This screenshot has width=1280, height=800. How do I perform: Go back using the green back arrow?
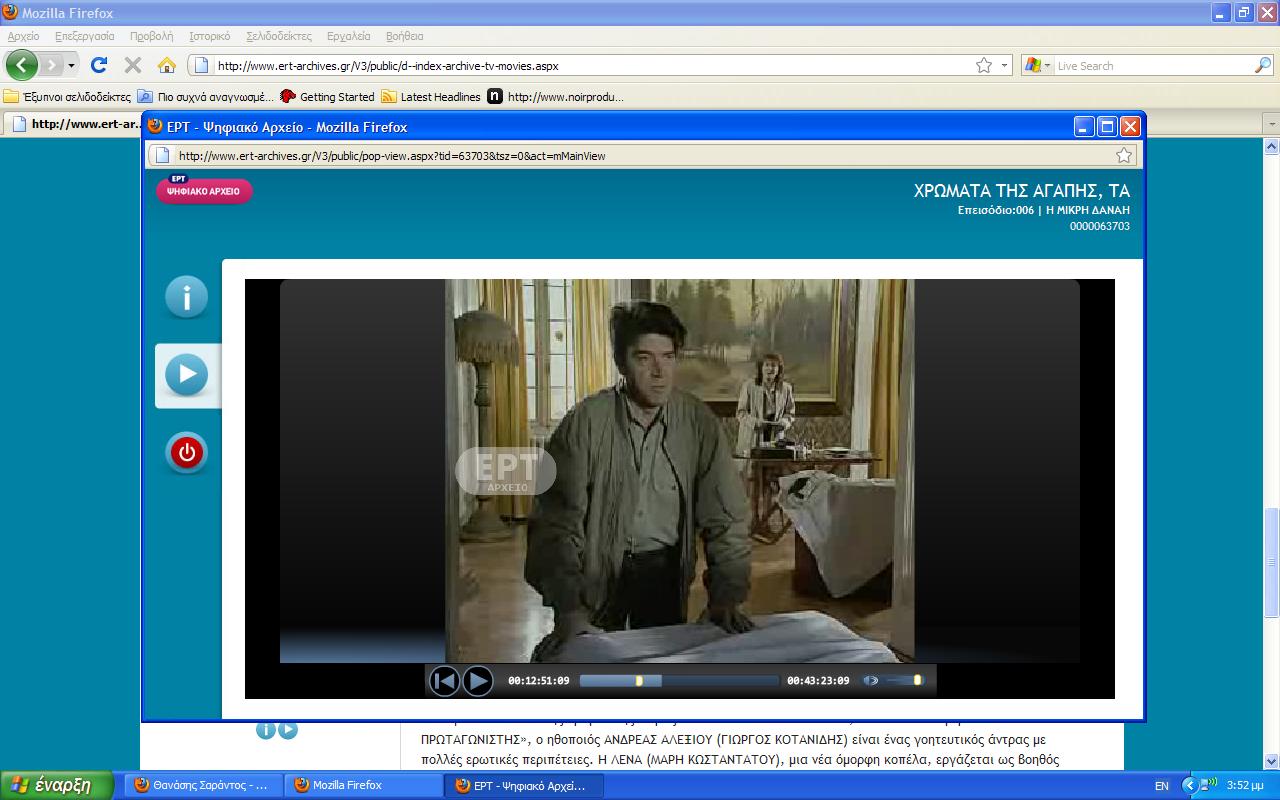22,66
